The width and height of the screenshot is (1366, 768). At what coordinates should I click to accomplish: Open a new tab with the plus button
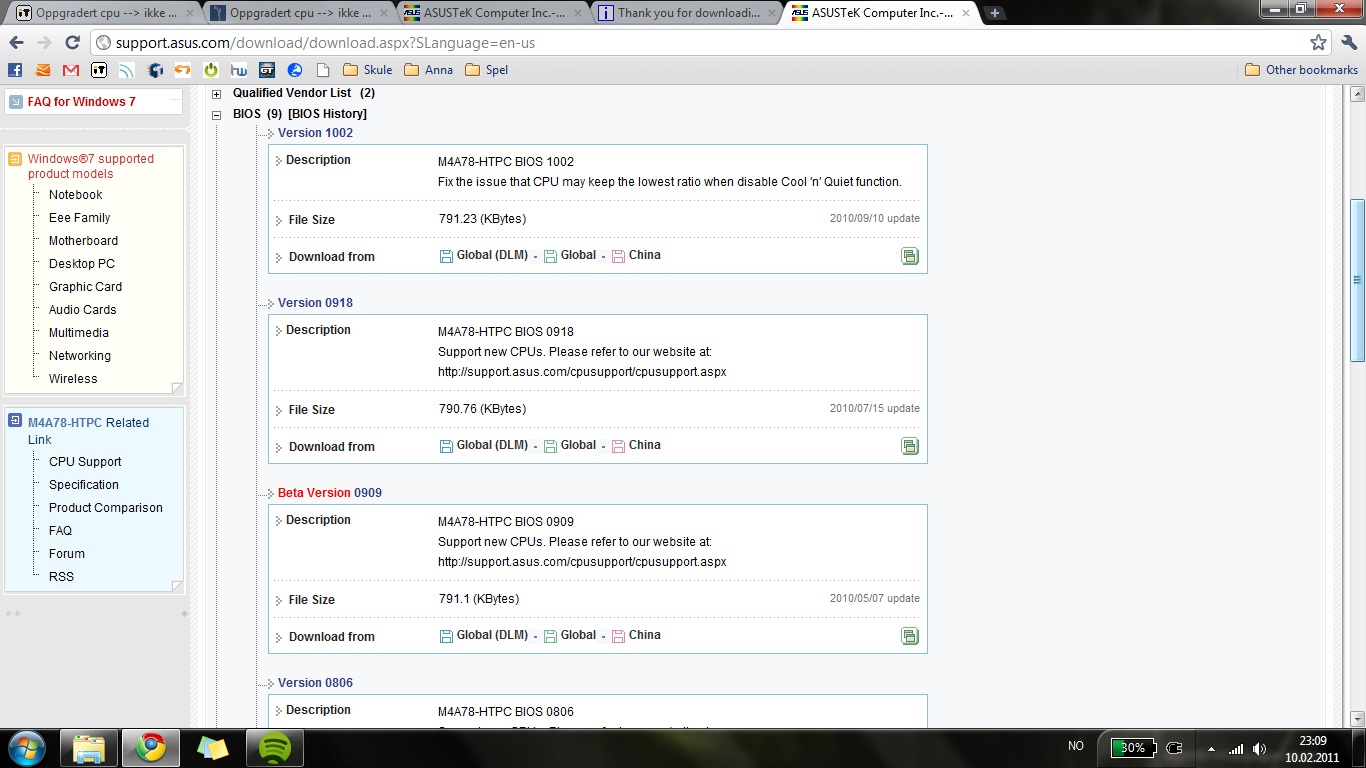tap(996, 13)
